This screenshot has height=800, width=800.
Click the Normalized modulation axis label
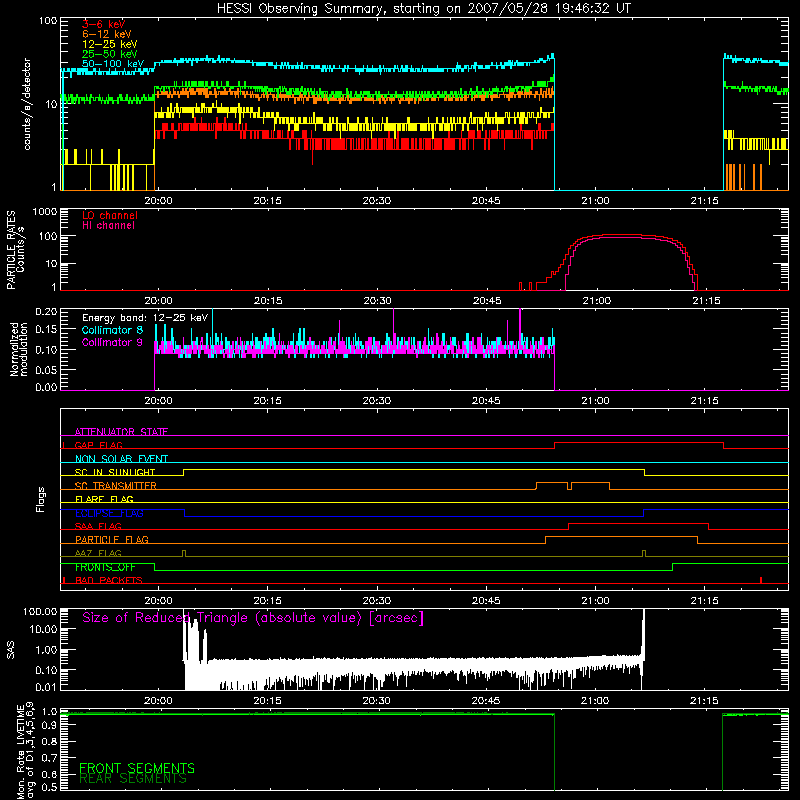pyautogui.click(x=18, y=349)
